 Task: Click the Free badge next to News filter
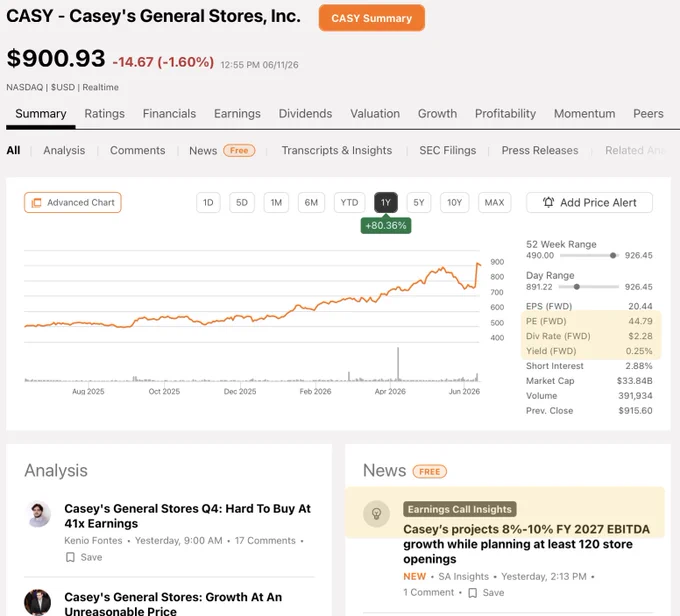tap(239, 151)
